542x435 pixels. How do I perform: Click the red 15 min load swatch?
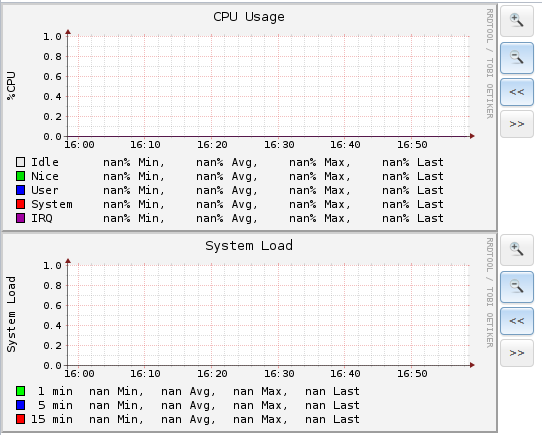click(x=20, y=419)
